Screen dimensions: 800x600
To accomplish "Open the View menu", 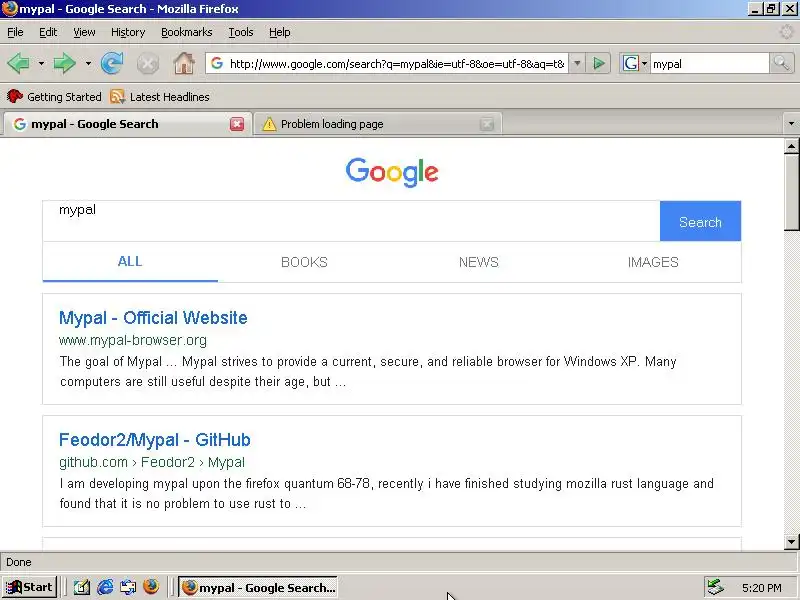I will [x=84, y=32].
